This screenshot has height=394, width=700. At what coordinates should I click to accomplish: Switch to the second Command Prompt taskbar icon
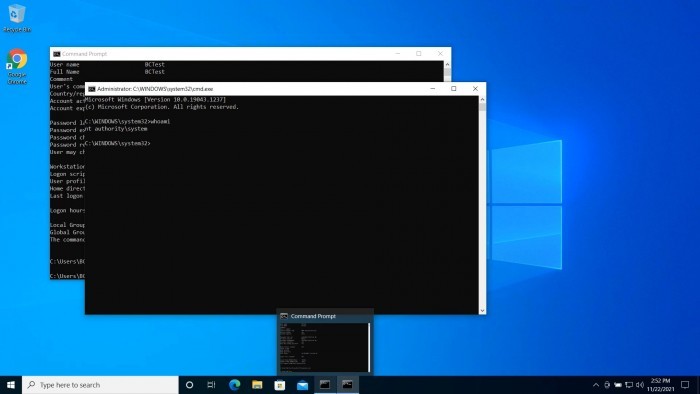click(347, 385)
